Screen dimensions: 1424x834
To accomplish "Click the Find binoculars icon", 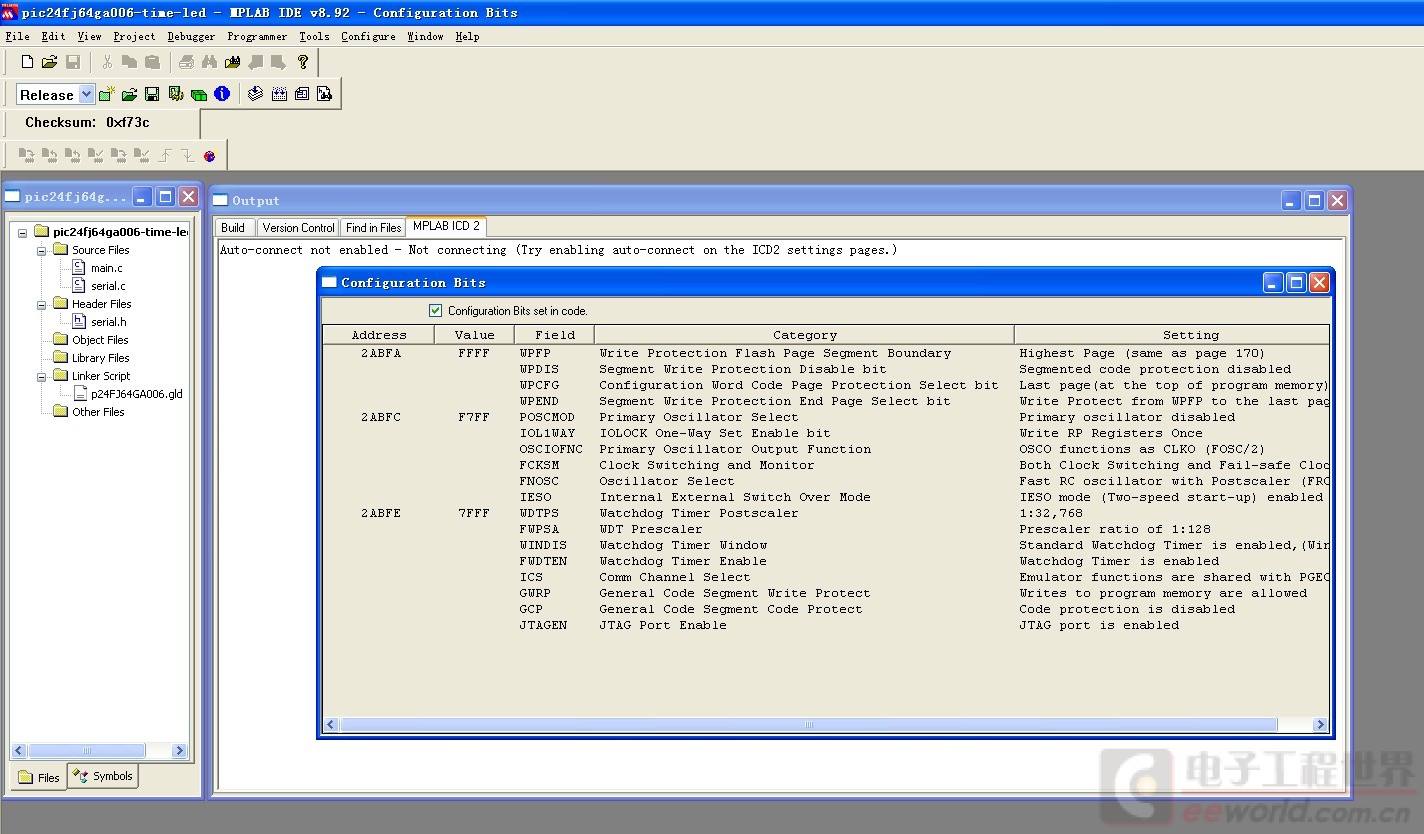I will click(x=209, y=62).
